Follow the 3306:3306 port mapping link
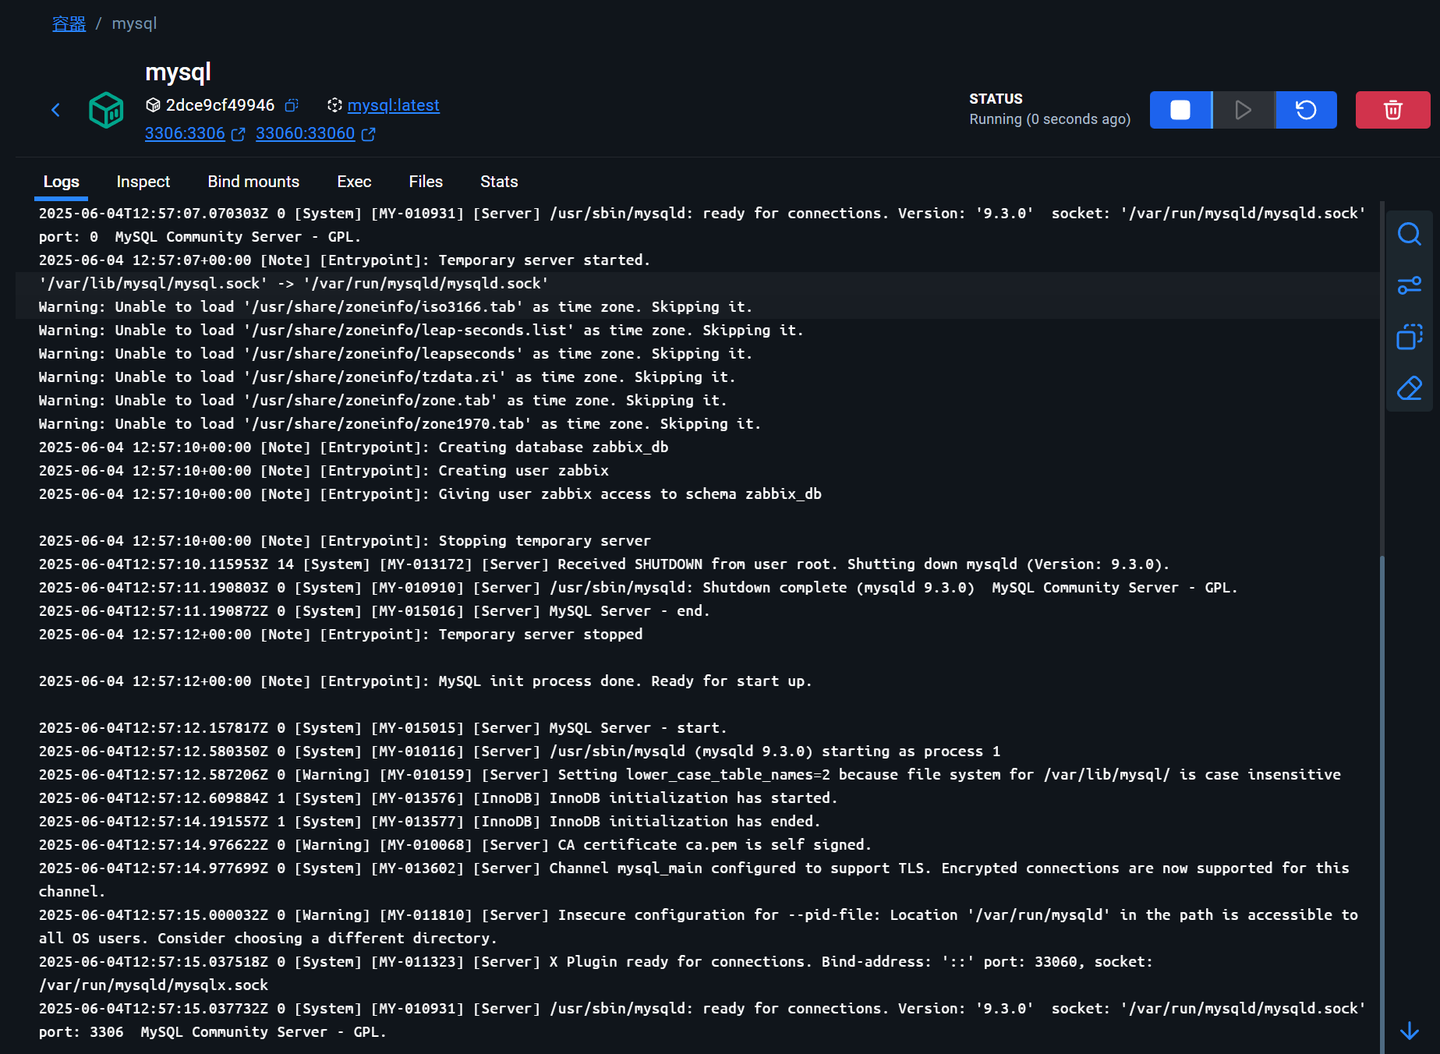Image resolution: width=1440 pixels, height=1054 pixels. (185, 133)
